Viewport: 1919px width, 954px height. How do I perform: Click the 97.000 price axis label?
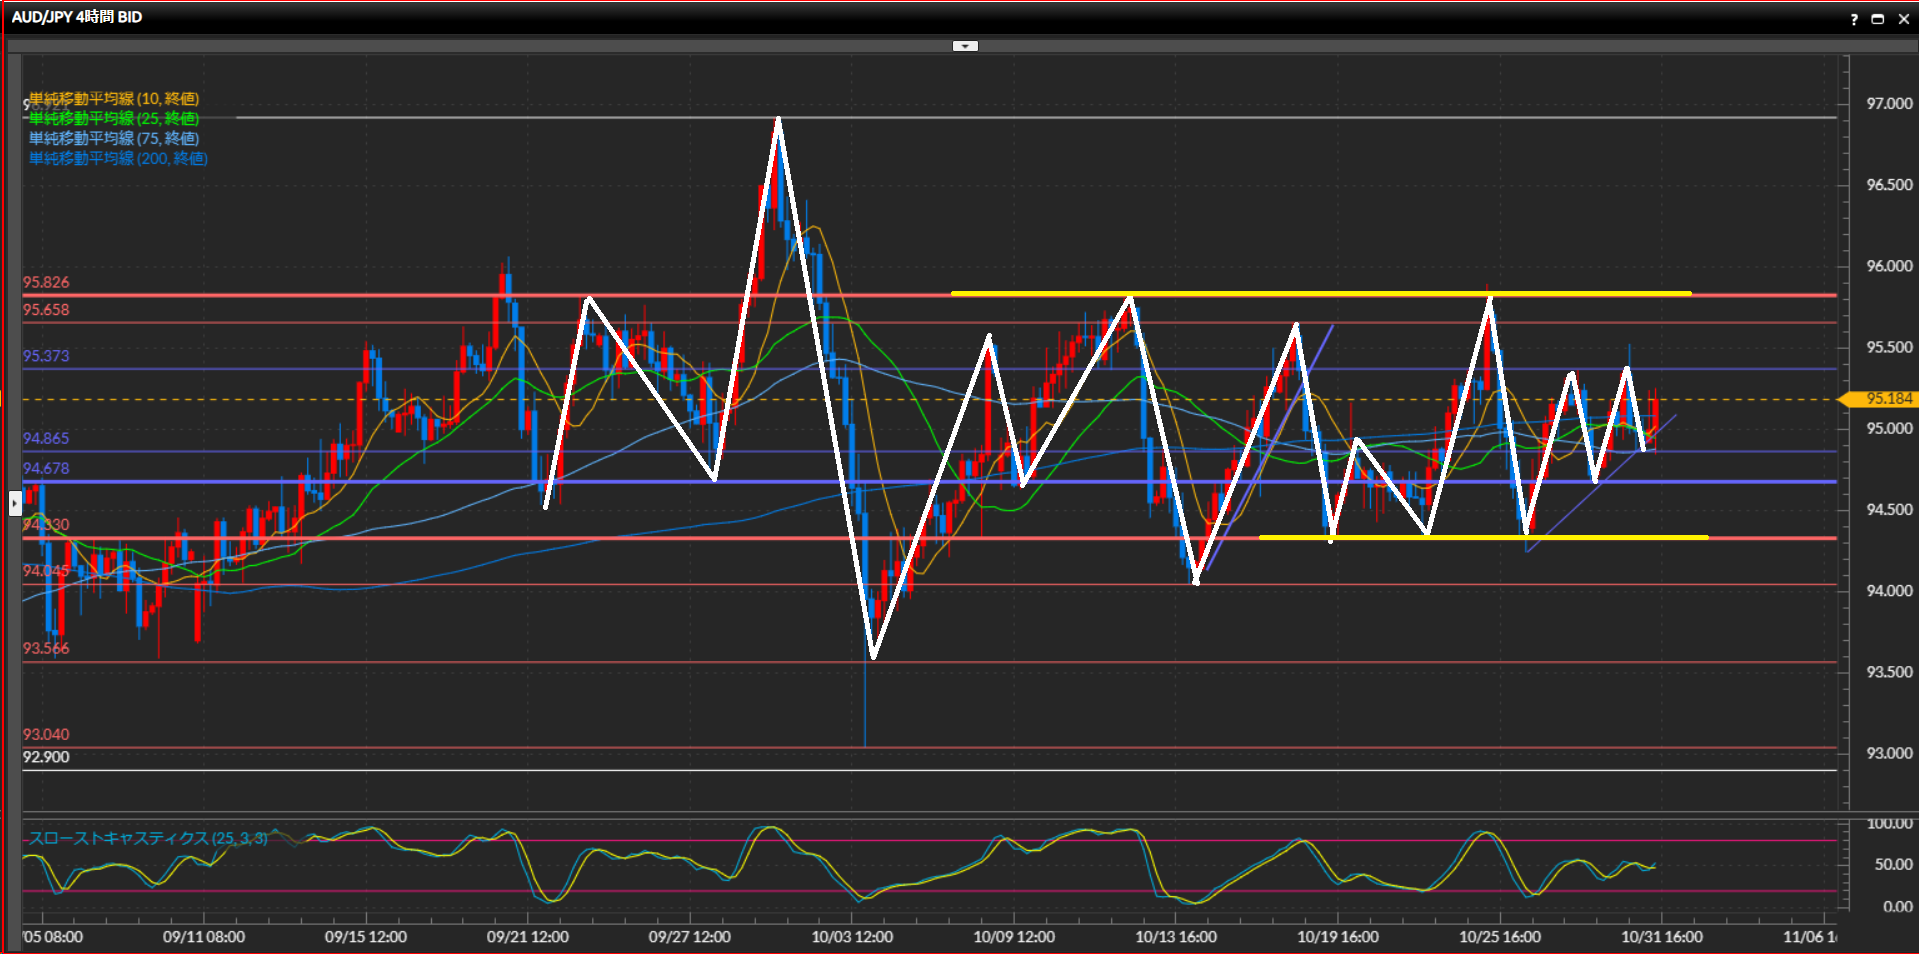(x=1888, y=104)
